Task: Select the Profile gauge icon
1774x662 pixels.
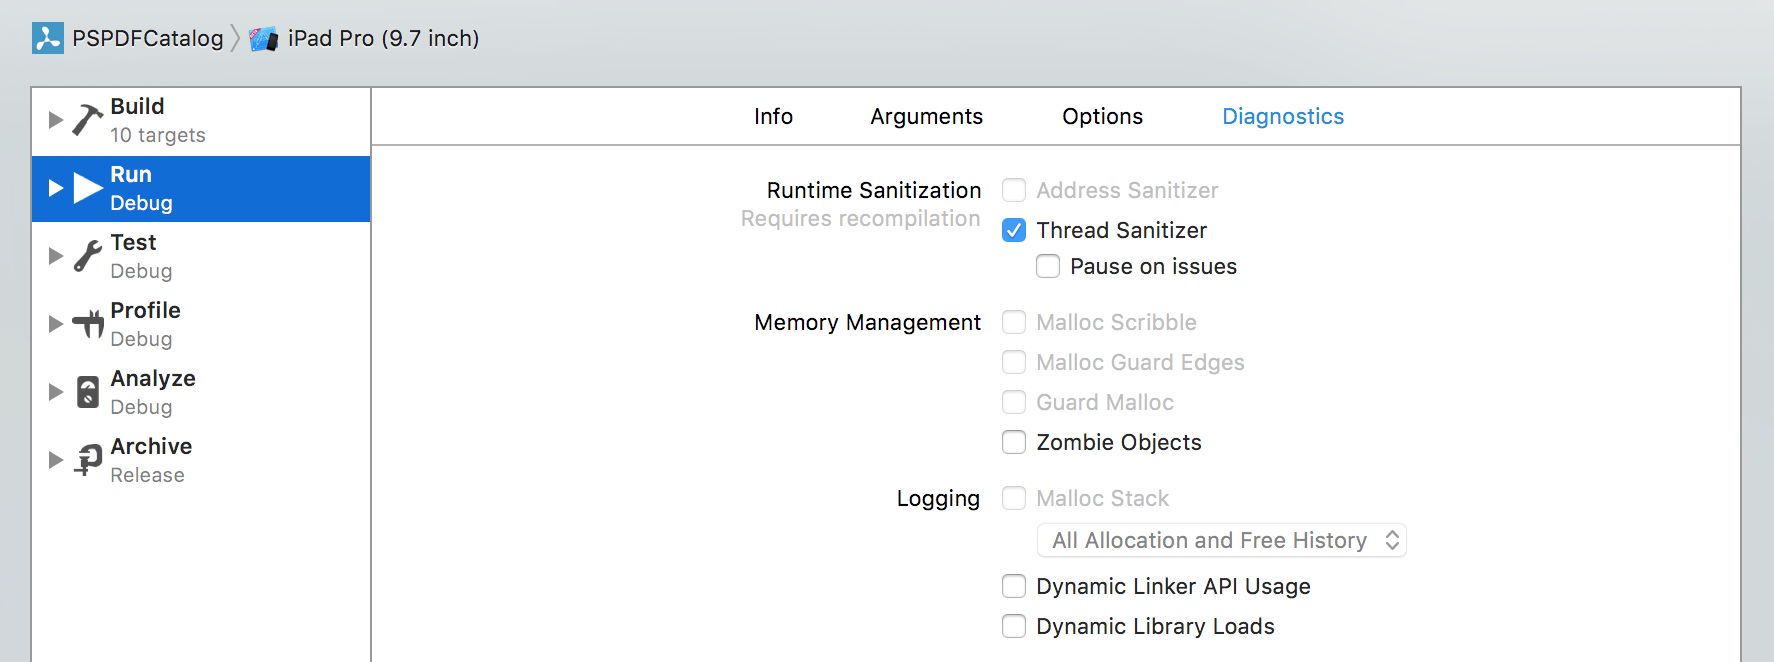Action: tap(87, 323)
